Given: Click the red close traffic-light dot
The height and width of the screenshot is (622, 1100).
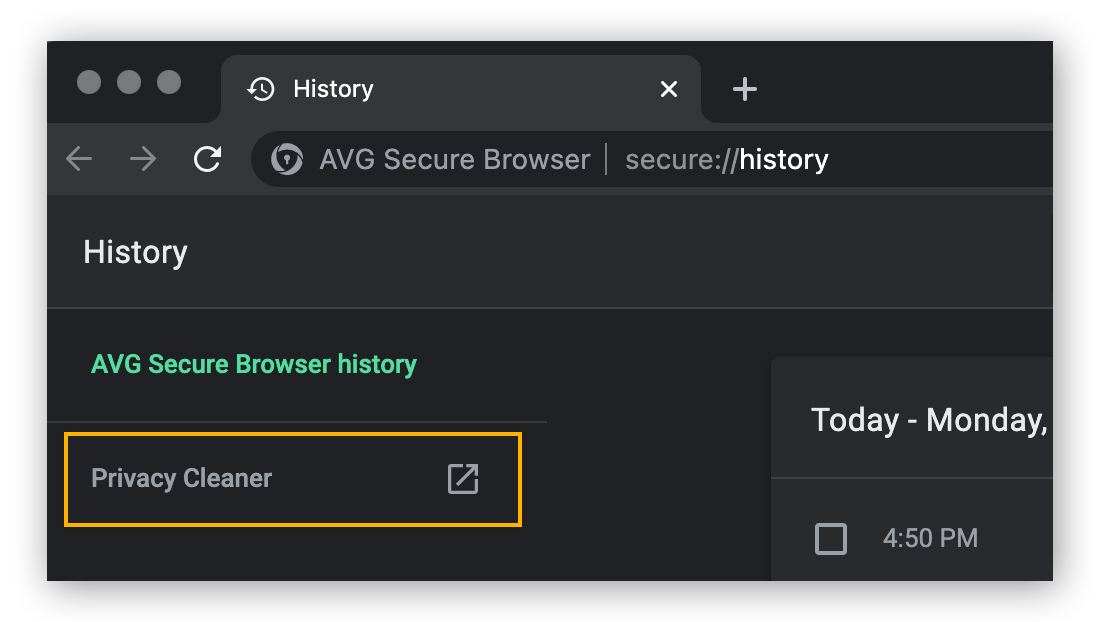Looking at the screenshot, I should coord(91,83).
